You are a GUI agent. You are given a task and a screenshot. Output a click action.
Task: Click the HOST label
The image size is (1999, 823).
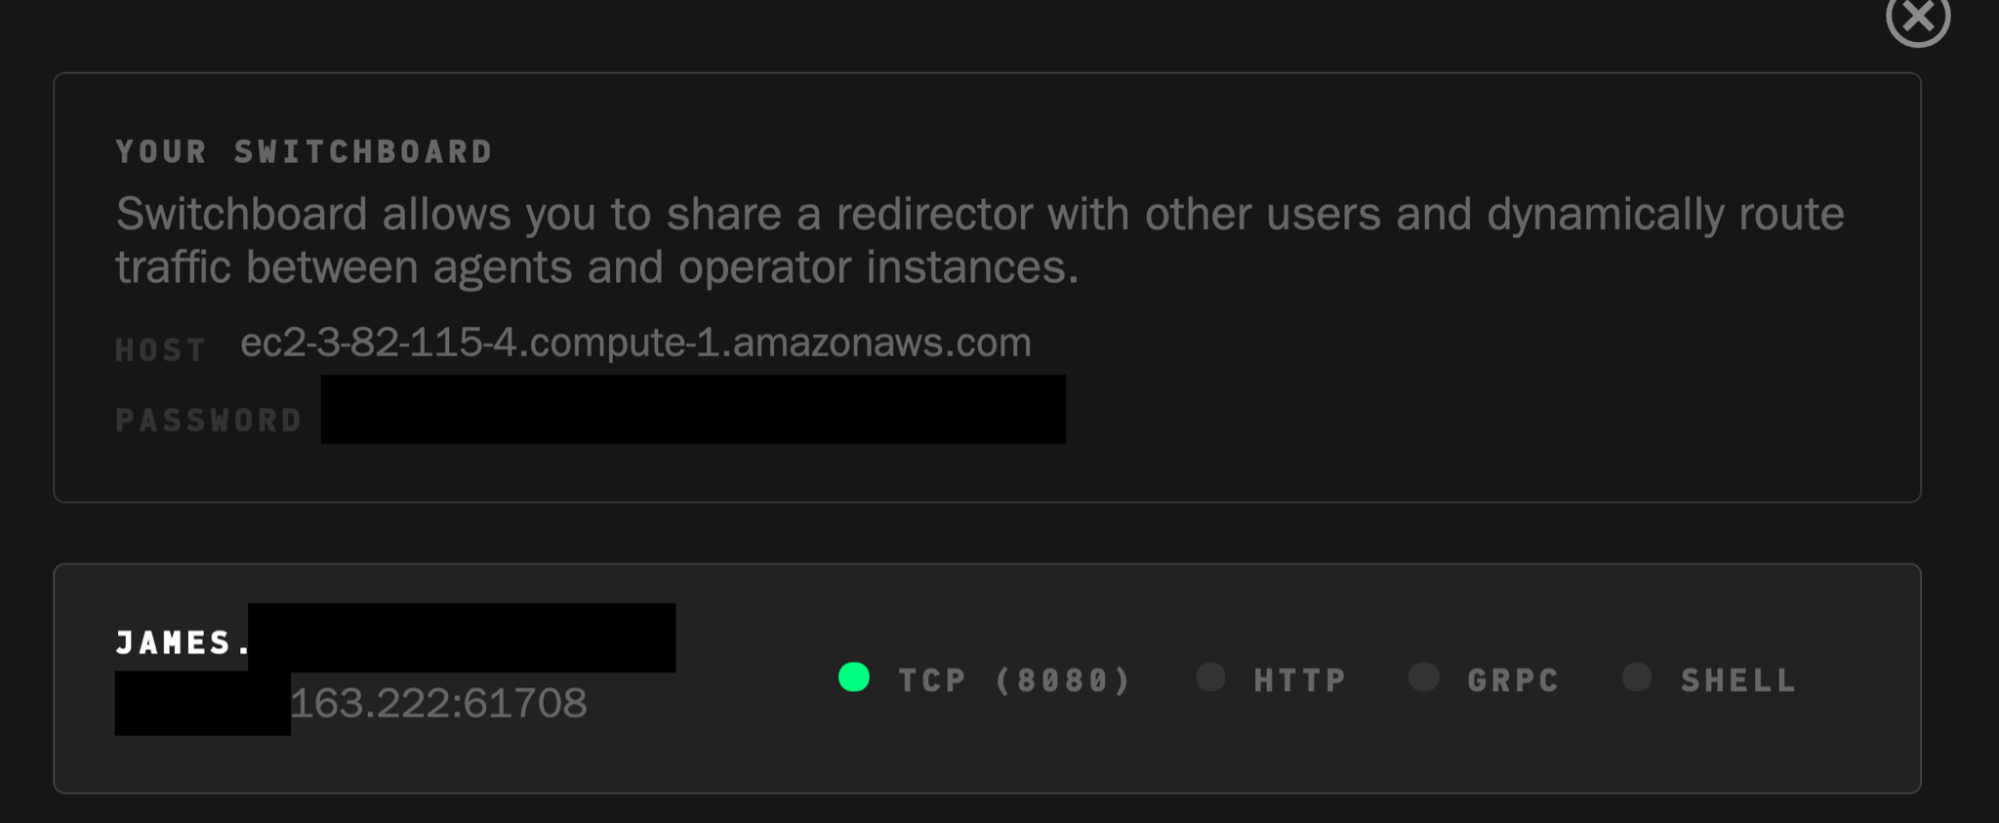pyautogui.click(x=160, y=350)
